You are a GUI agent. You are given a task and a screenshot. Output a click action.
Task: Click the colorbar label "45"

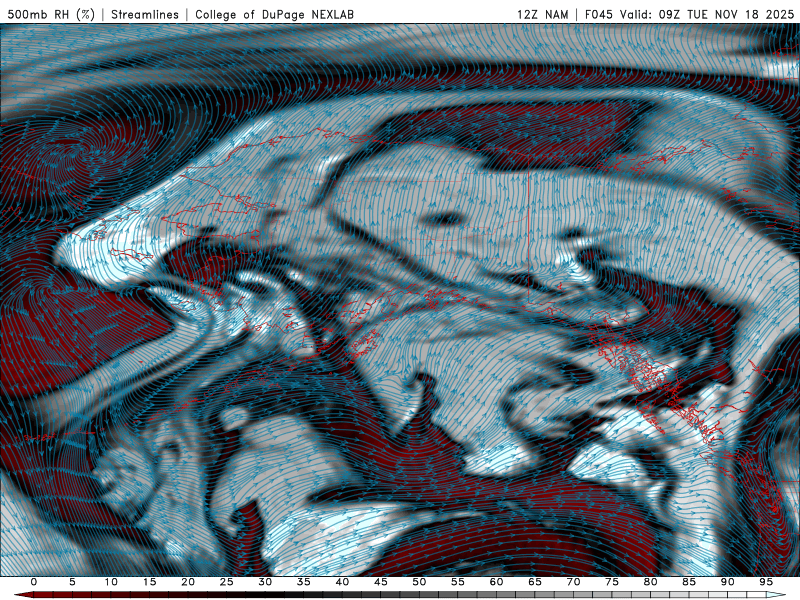[381, 582]
